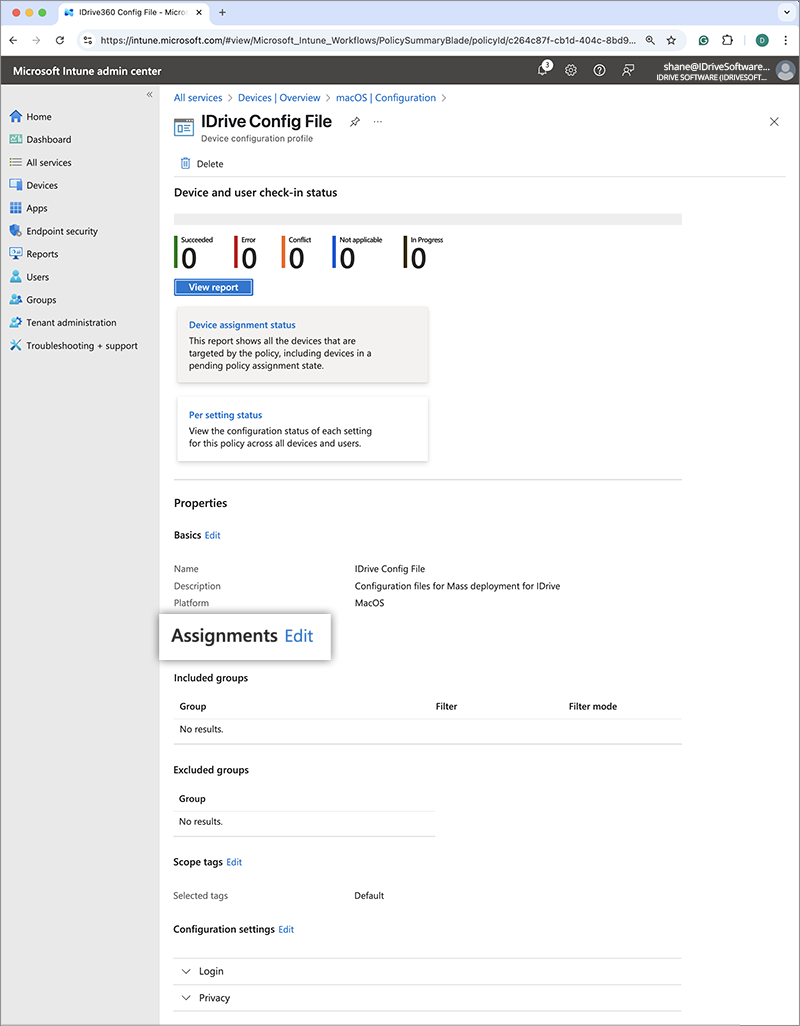
Task: Edit the Assignments section
Action: pos(299,636)
